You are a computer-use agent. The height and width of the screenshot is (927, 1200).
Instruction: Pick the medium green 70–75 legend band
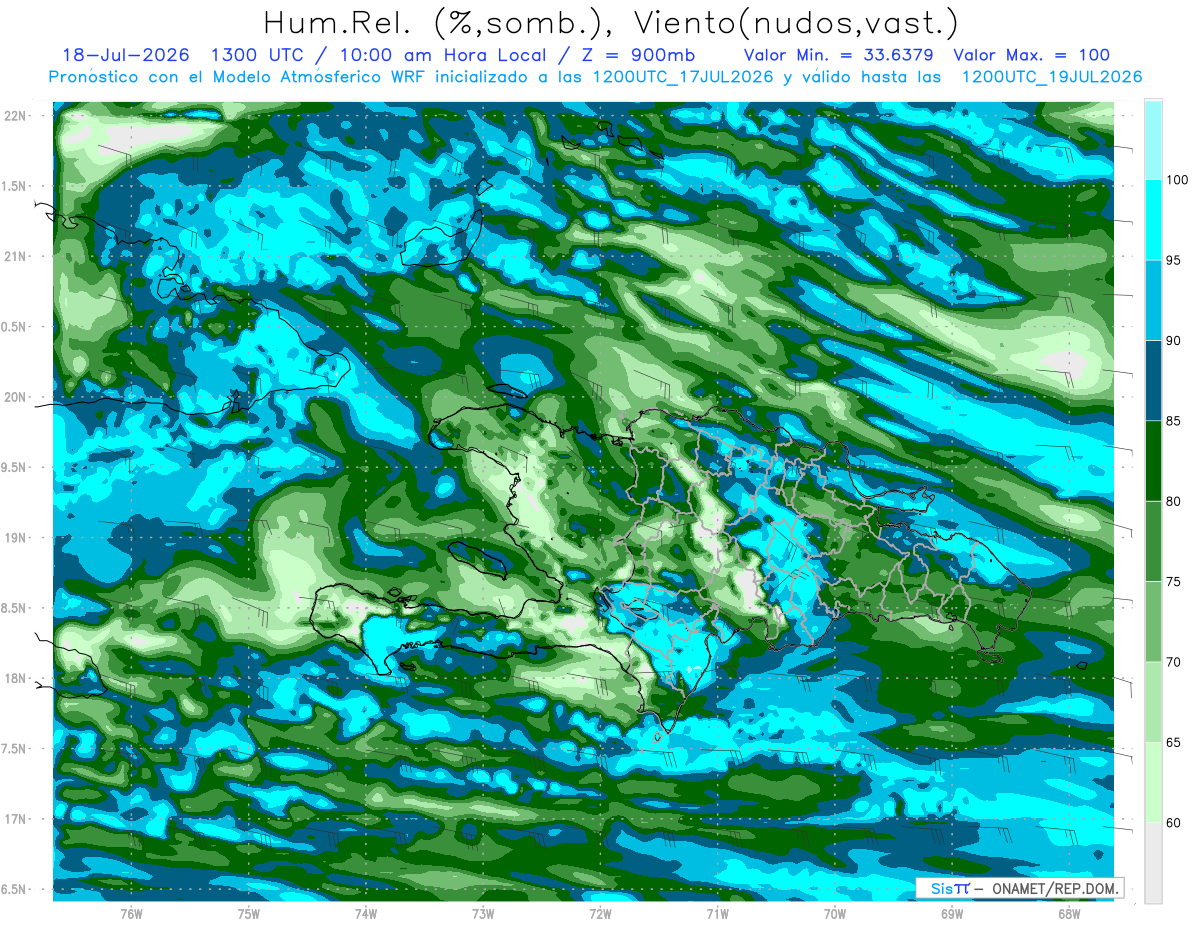[x=1153, y=622]
